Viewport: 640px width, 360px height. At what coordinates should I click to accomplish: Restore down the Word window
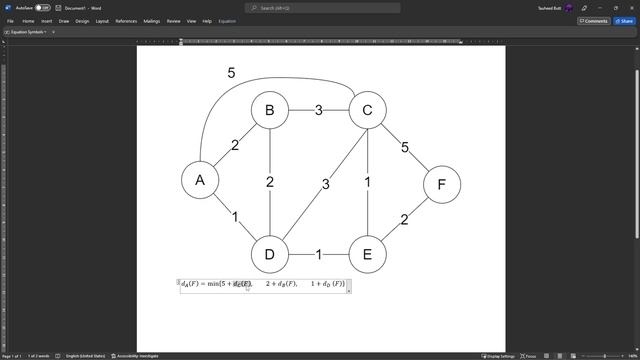[x=616, y=8]
